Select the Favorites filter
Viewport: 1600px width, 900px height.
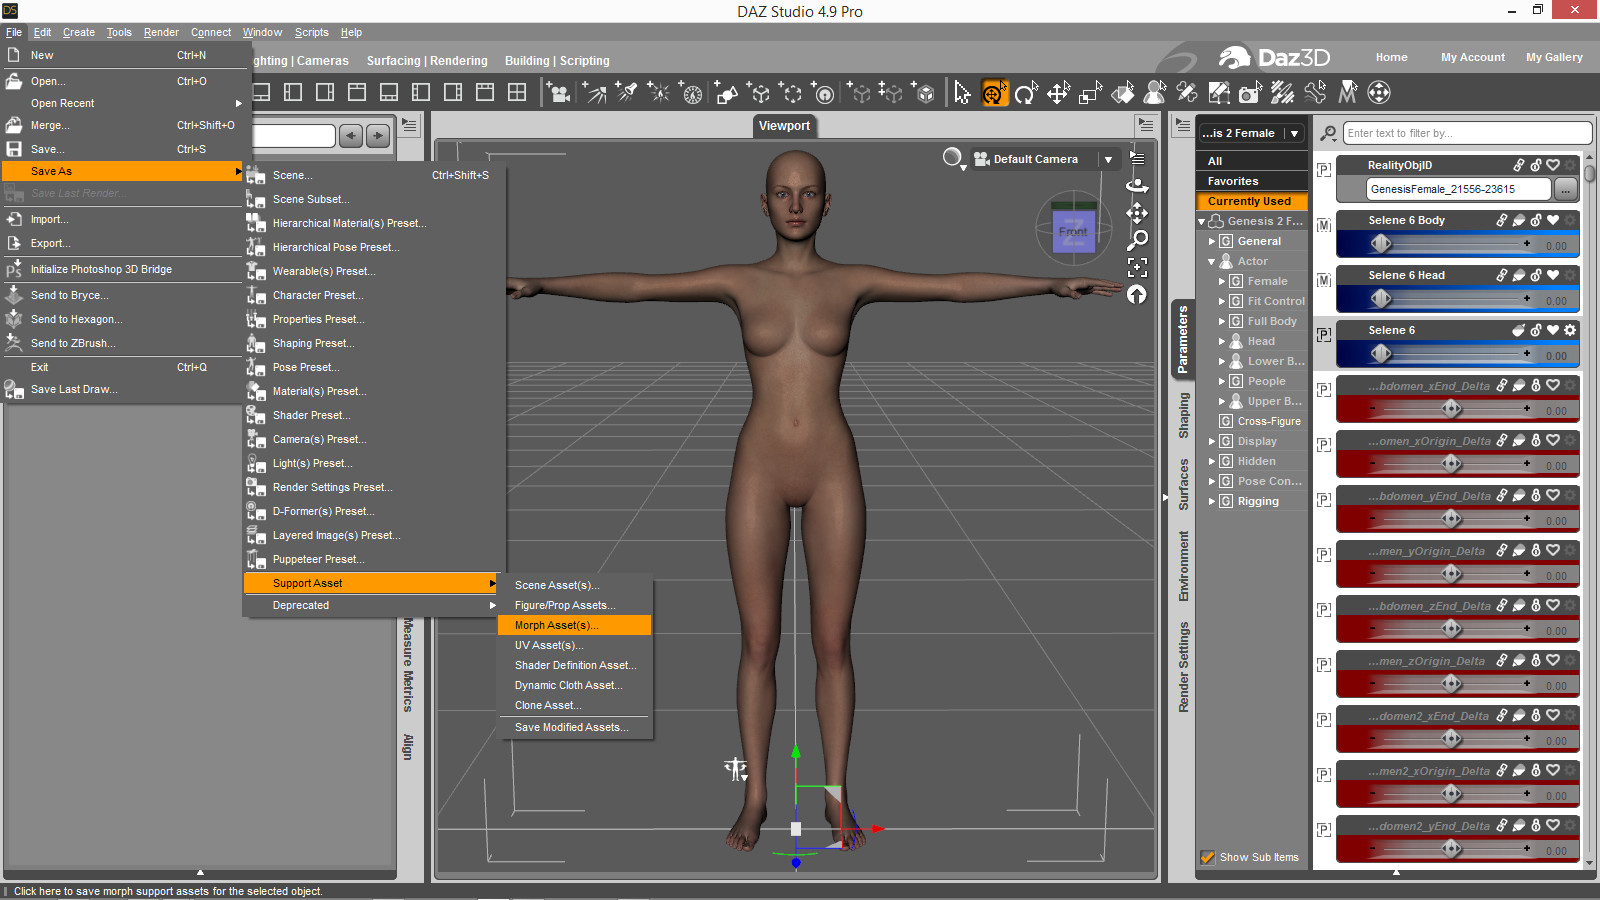(x=1251, y=181)
